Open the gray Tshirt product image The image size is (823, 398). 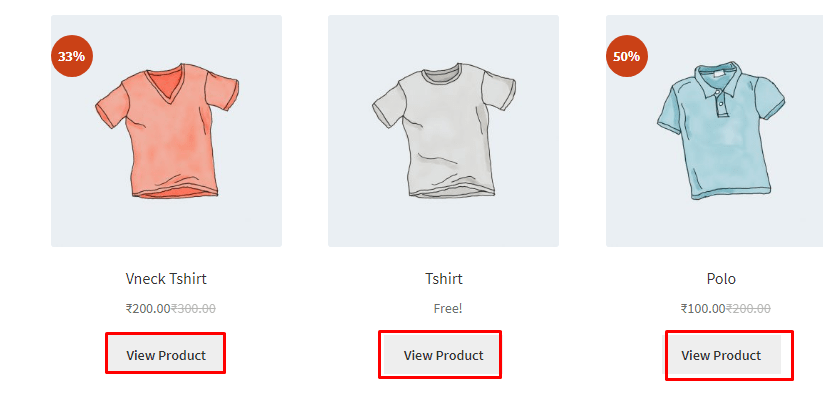[444, 131]
